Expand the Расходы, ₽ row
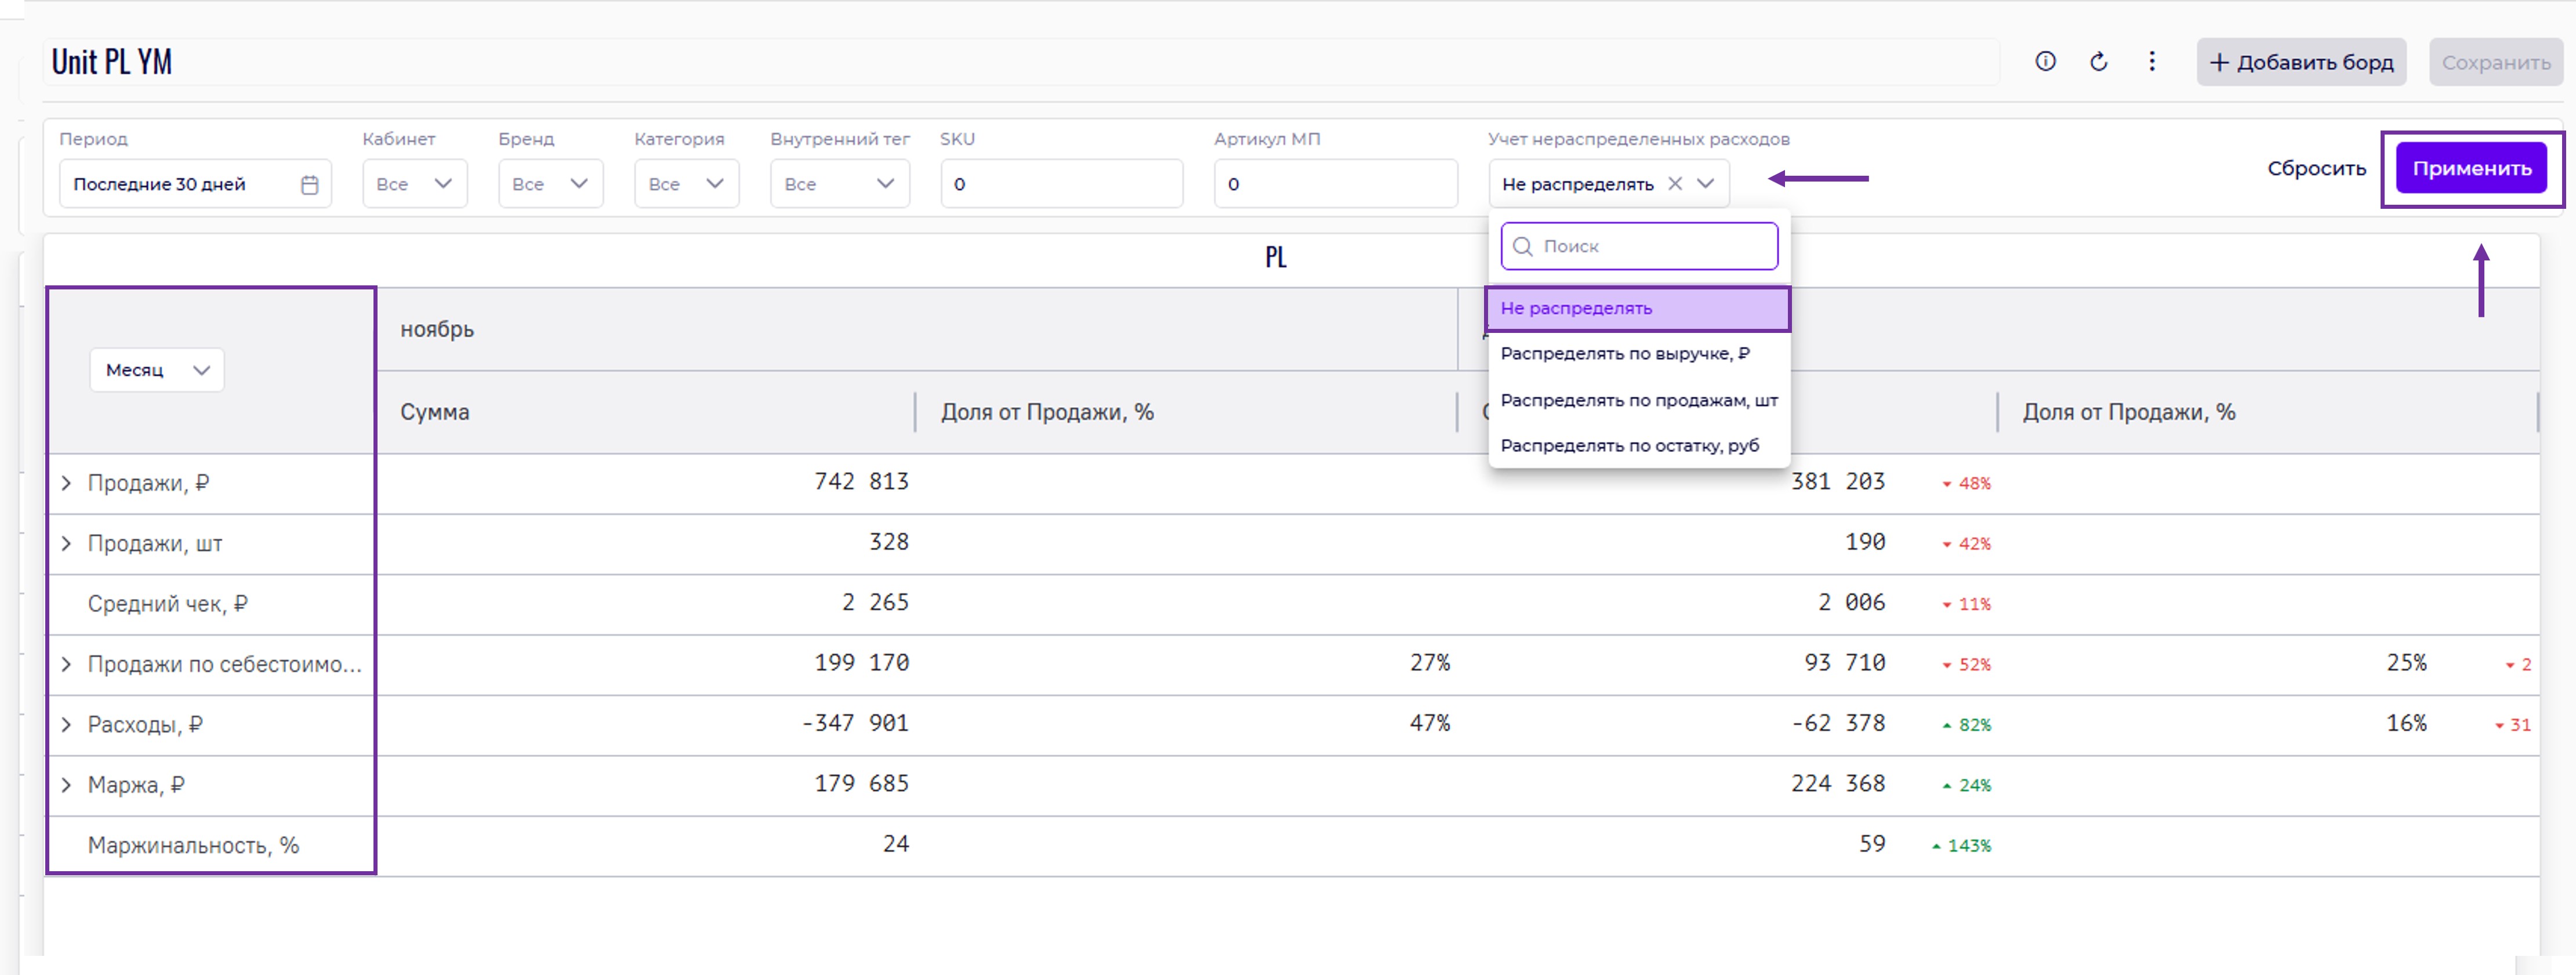The image size is (2576, 975). [66, 725]
